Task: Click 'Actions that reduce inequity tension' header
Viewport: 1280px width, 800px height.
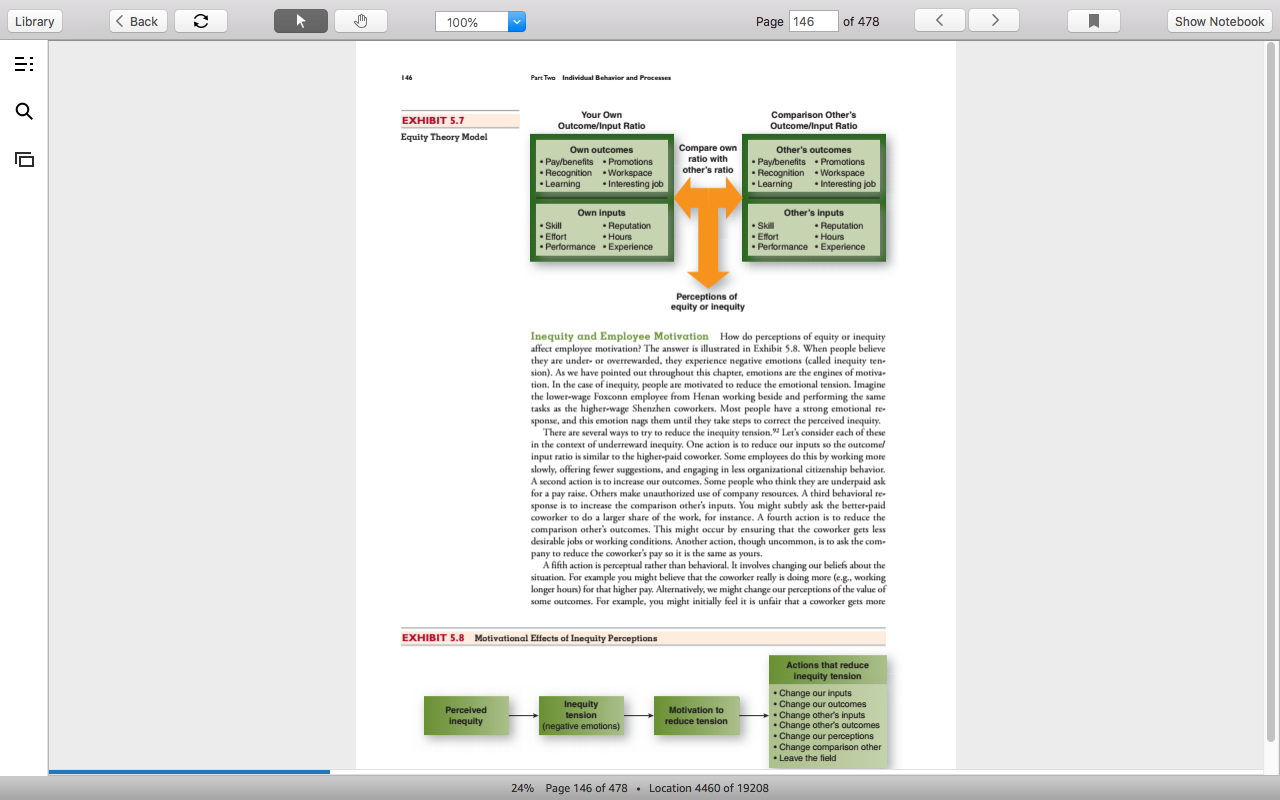Action: tap(828, 670)
